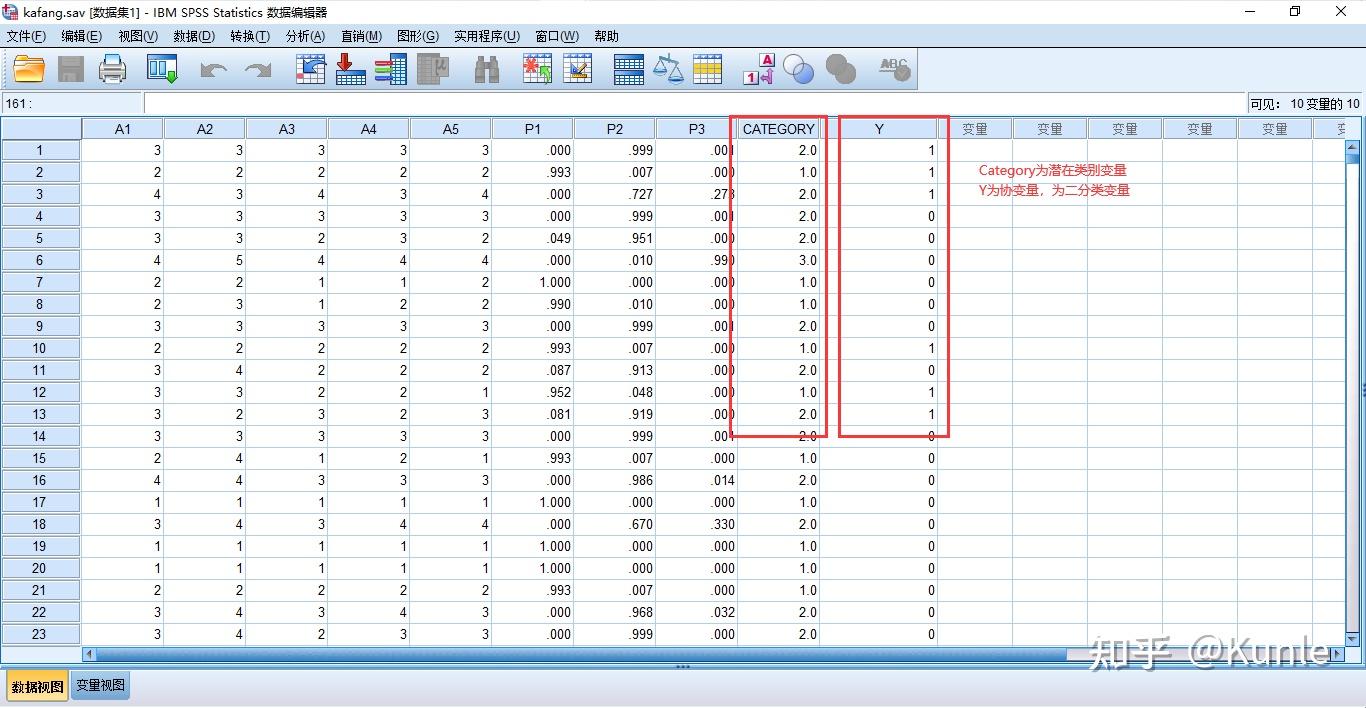Viewport: 1366px width, 708px height.
Task: Undo the last action
Action: pyautogui.click(x=211, y=68)
